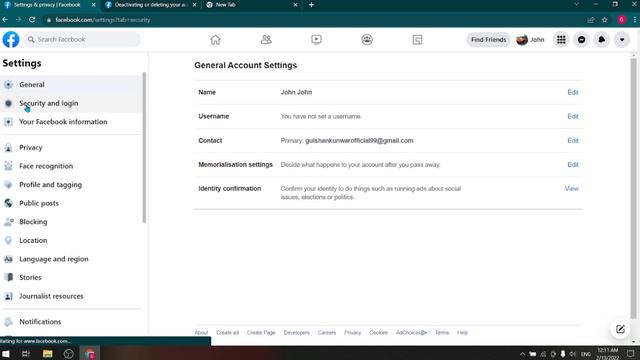Screen dimensions: 640x360
Task: Click the browser address bar URL
Action: [x=103, y=20]
